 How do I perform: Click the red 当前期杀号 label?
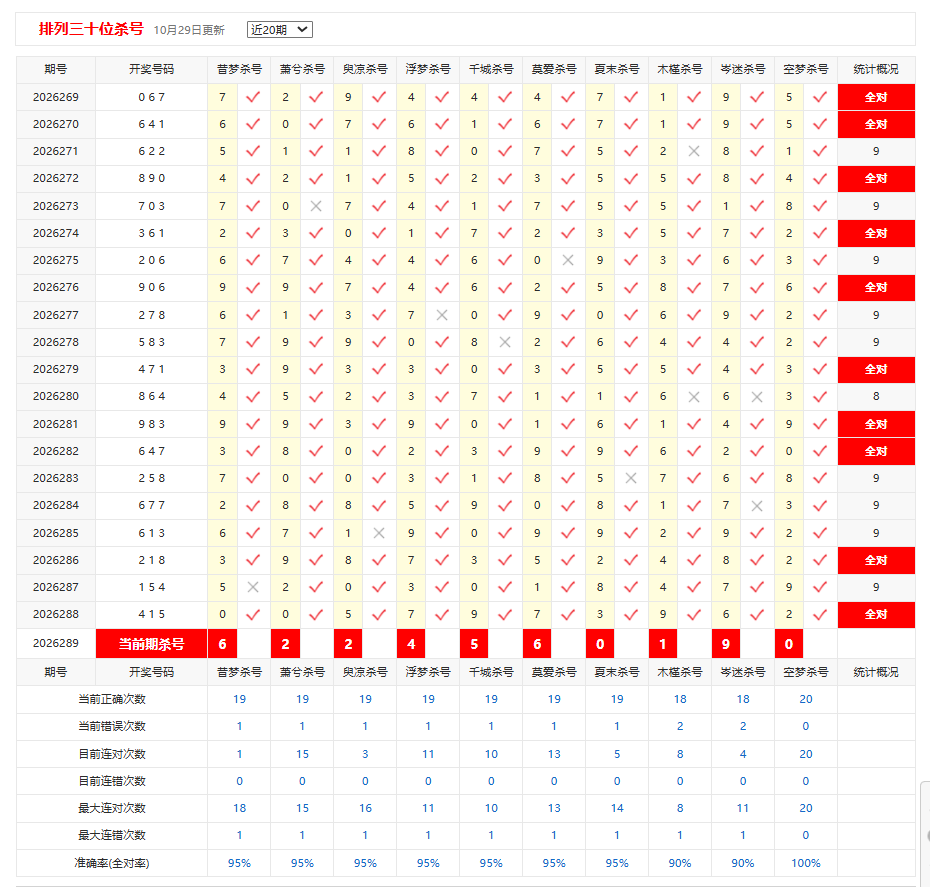point(151,644)
